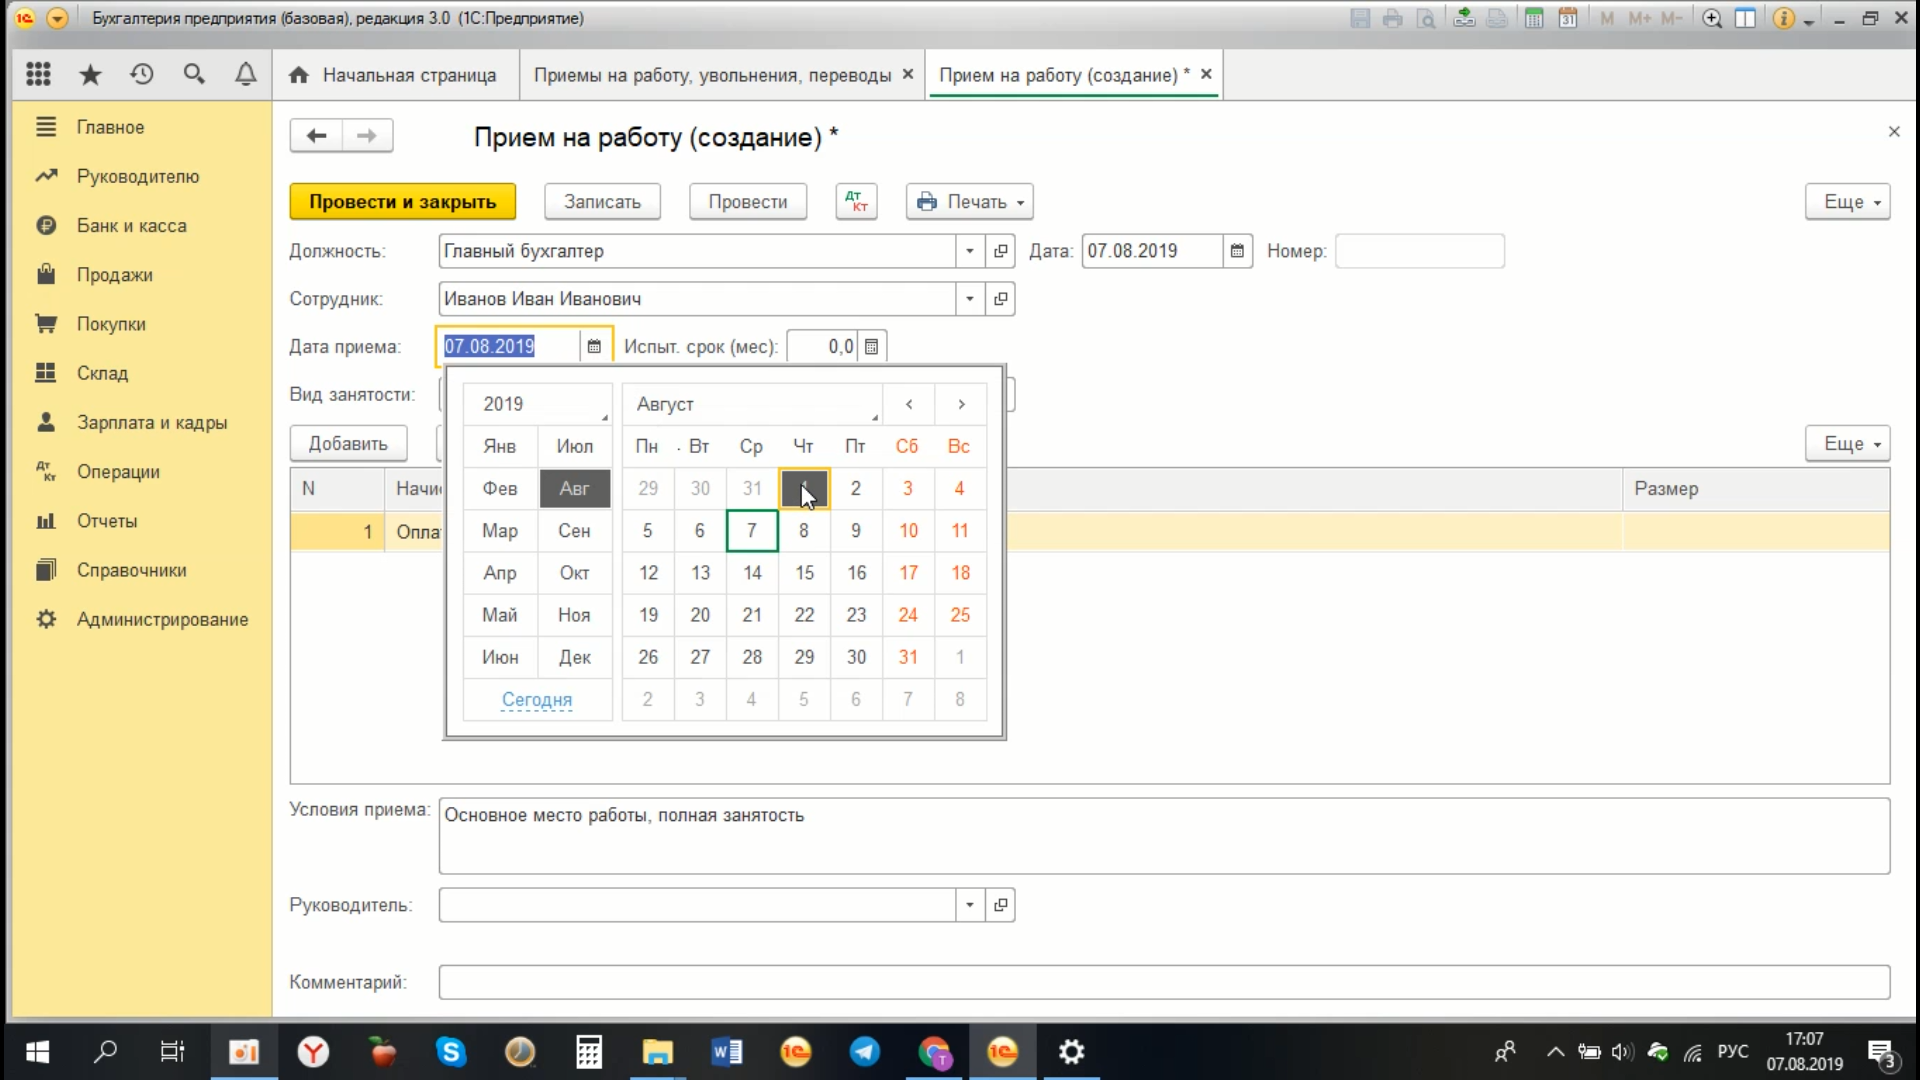Expand the 'Сотрудник' dropdown field
Image resolution: width=1920 pixels, height=1080 pixels.
969,298
